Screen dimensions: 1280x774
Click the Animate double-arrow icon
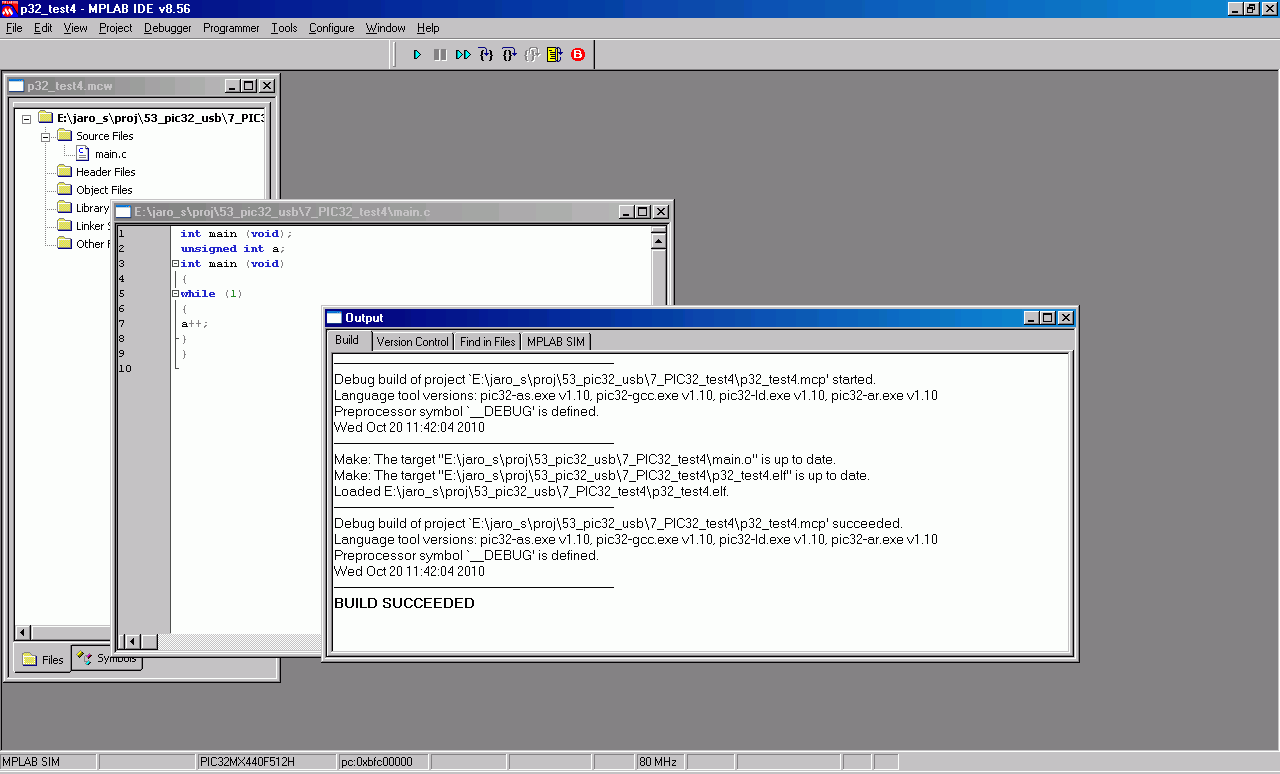[463, 54]
